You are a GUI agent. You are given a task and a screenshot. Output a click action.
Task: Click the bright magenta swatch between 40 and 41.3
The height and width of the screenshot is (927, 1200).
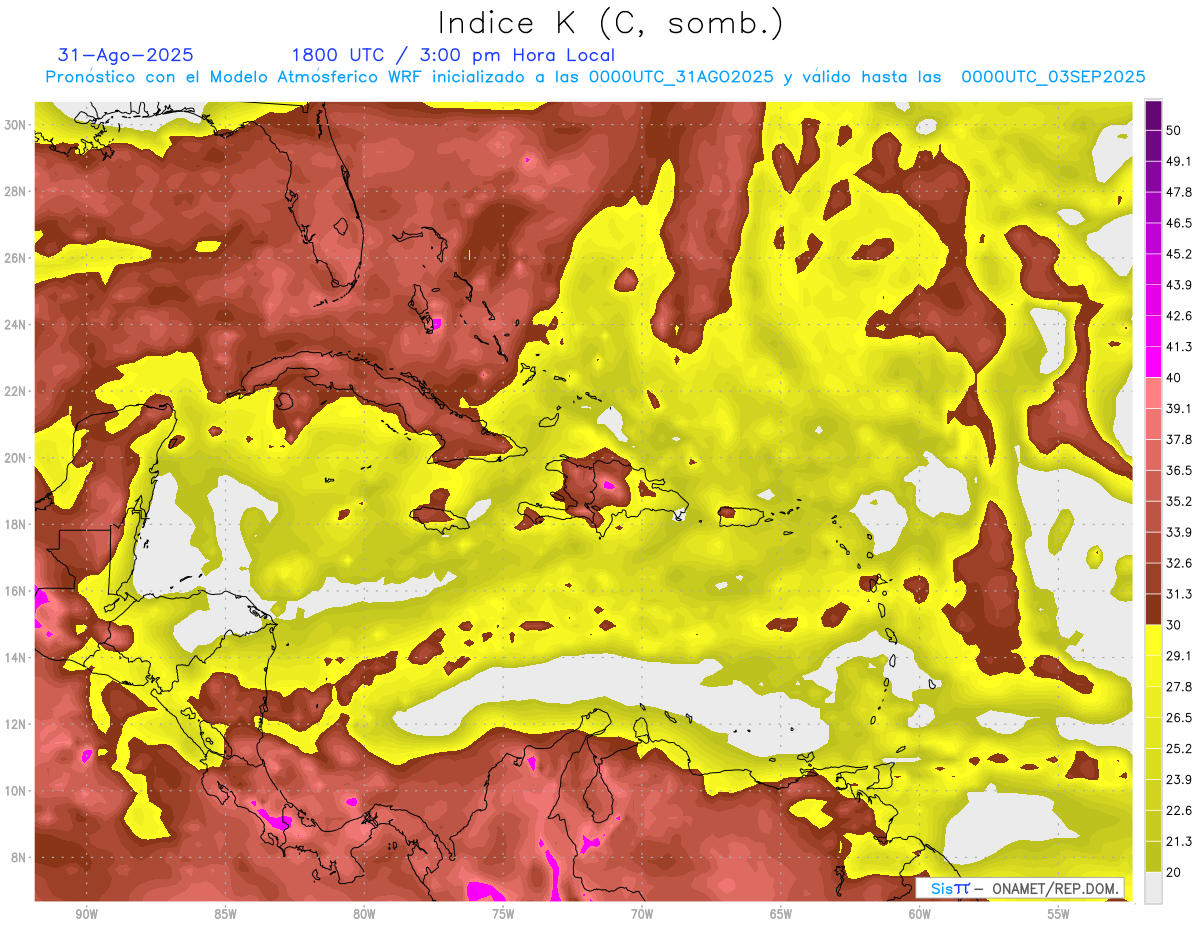(1153, 362)
